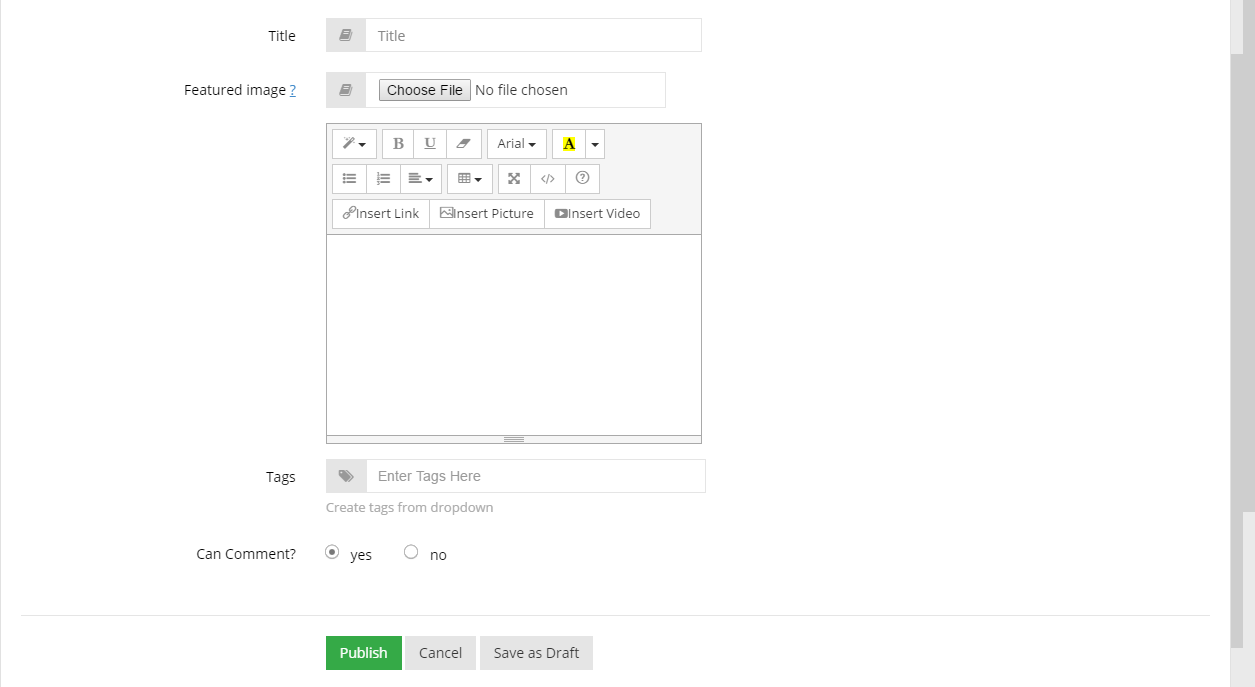Select yes for Can Comment
The image size is (1255, 687).
pyautogui.click(x=332, y=552)
